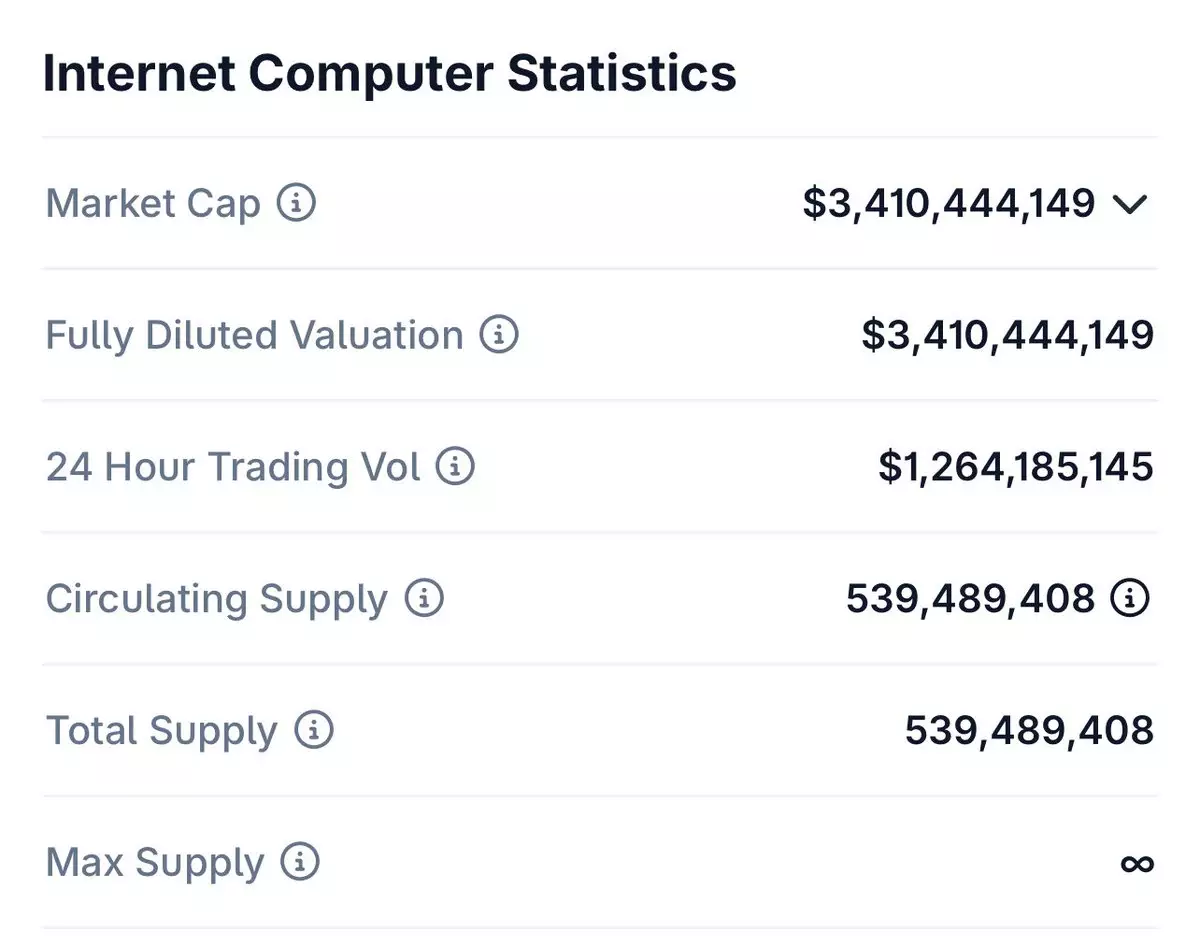This screenshot has width=1200, height=946.
Task: Click the Market Cap value $3,410,444,149
Action: tap(948, 203)
